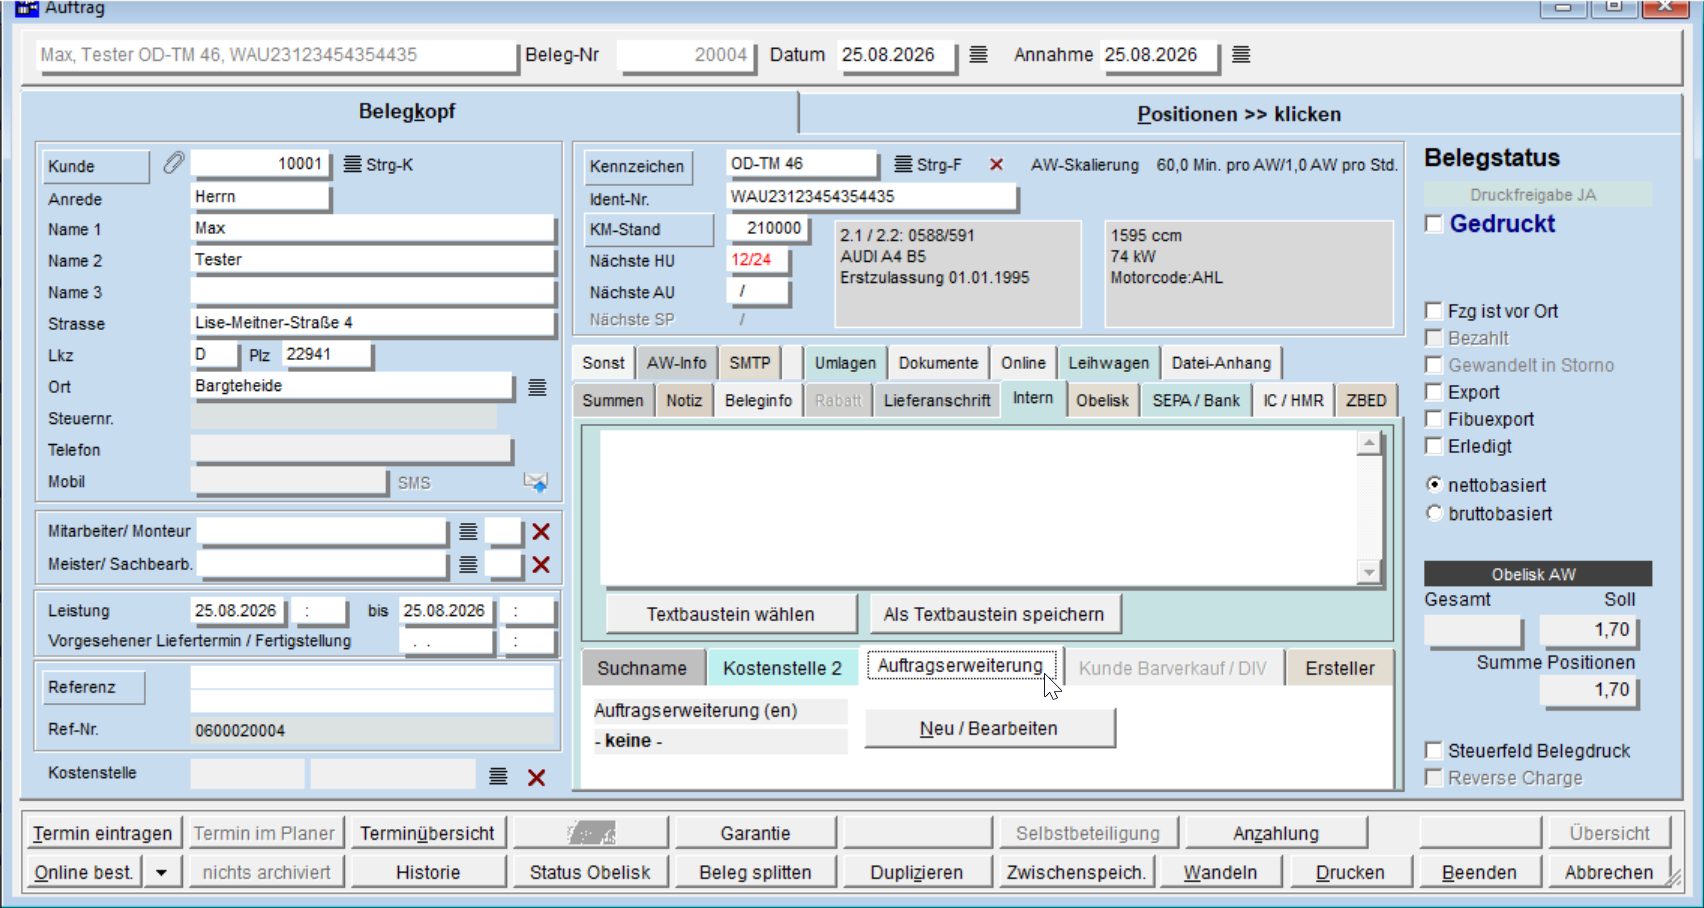1704x908 pixels.
Task: Mark the order as Erledigt
Action: tap(1434, 446)
